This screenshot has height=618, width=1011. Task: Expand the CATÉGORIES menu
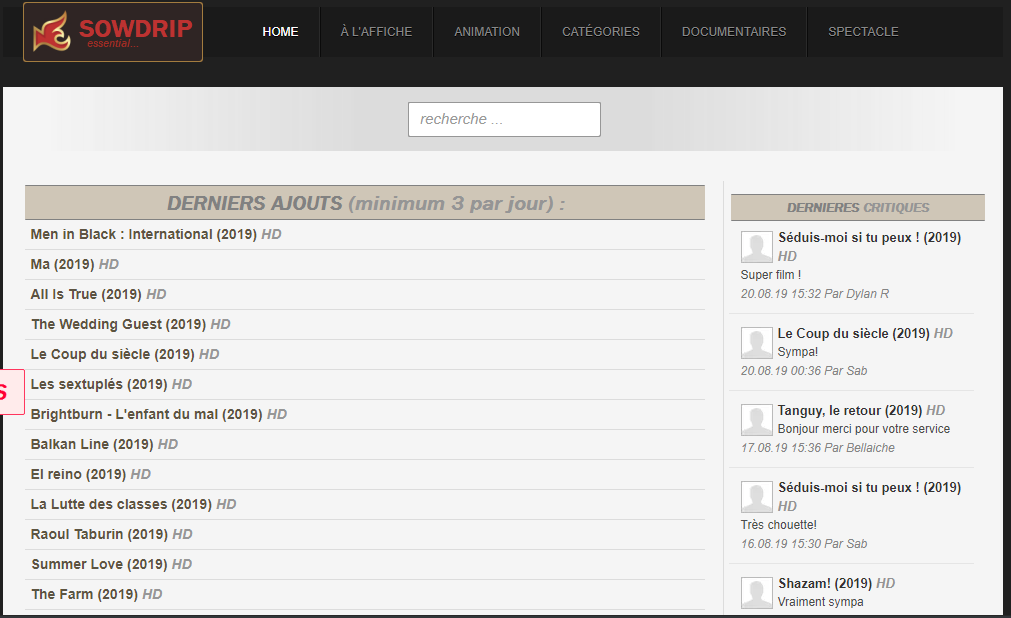tap(601, 32)
